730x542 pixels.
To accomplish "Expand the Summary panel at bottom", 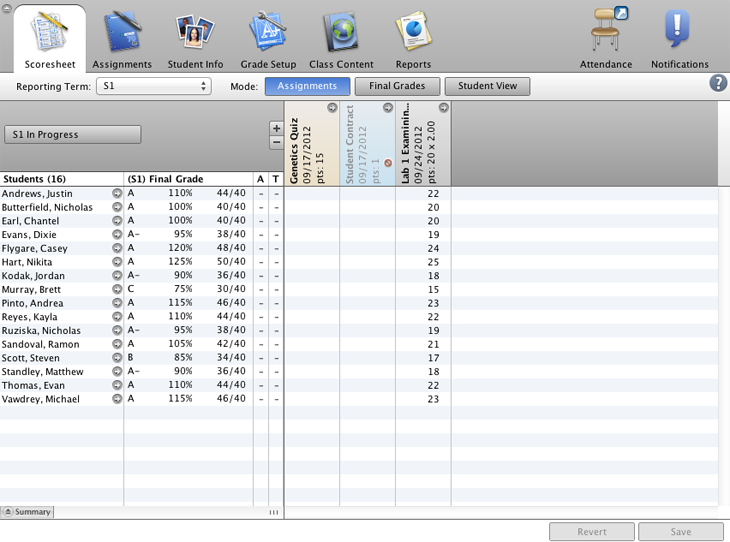I will (27, 512).
